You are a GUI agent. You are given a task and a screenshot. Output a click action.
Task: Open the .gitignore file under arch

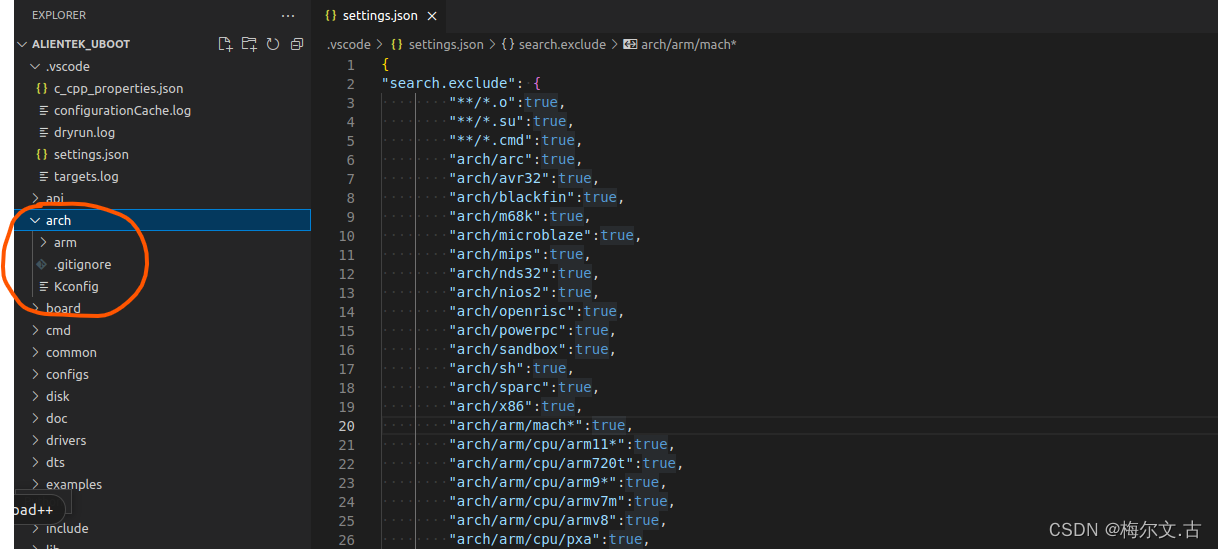[82, 264]
